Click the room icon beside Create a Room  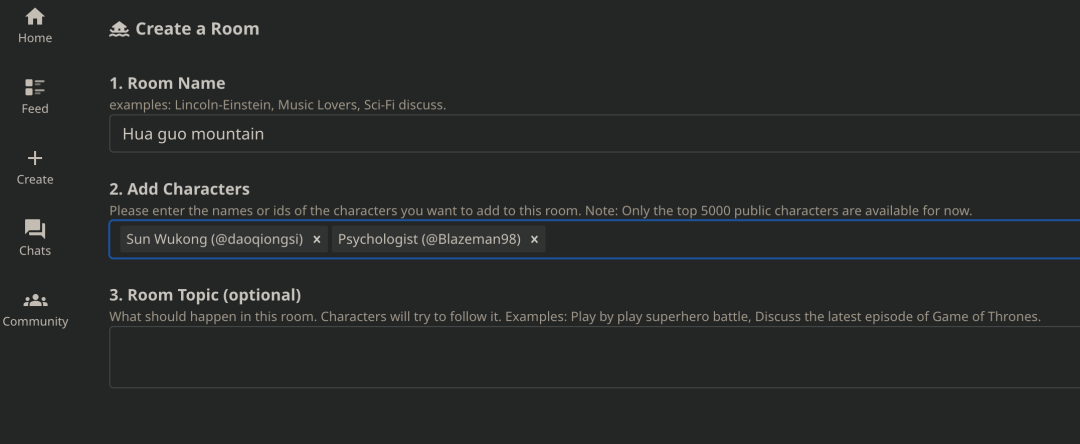(119, 29)
